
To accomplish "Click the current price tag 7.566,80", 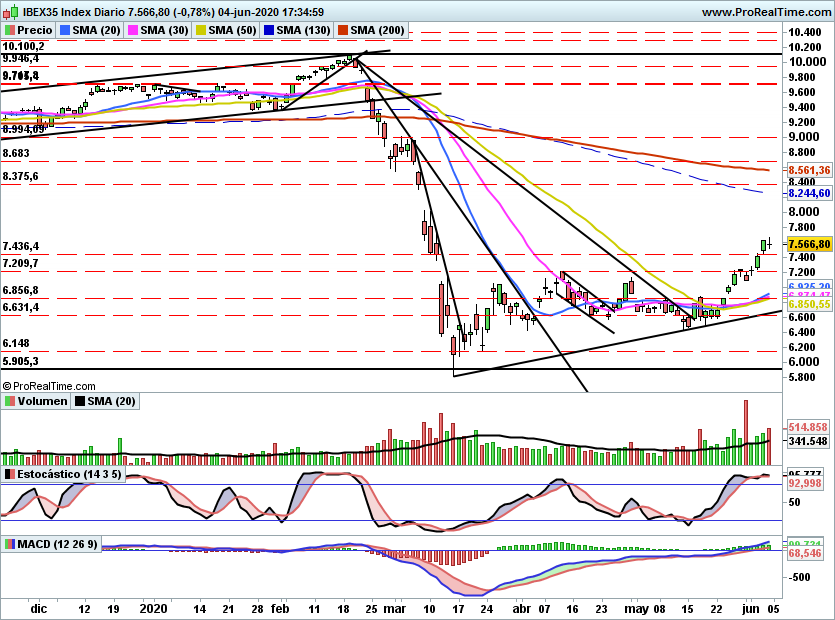I will tap(809, 244).
